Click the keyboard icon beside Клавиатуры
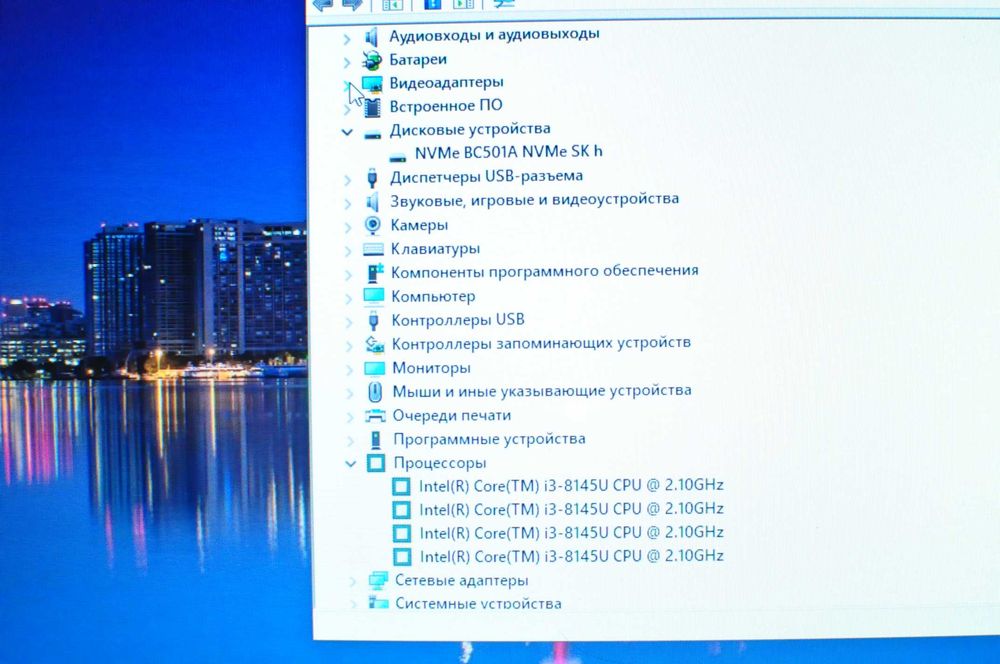1000x664 pixels. click(x=373, y=249)
